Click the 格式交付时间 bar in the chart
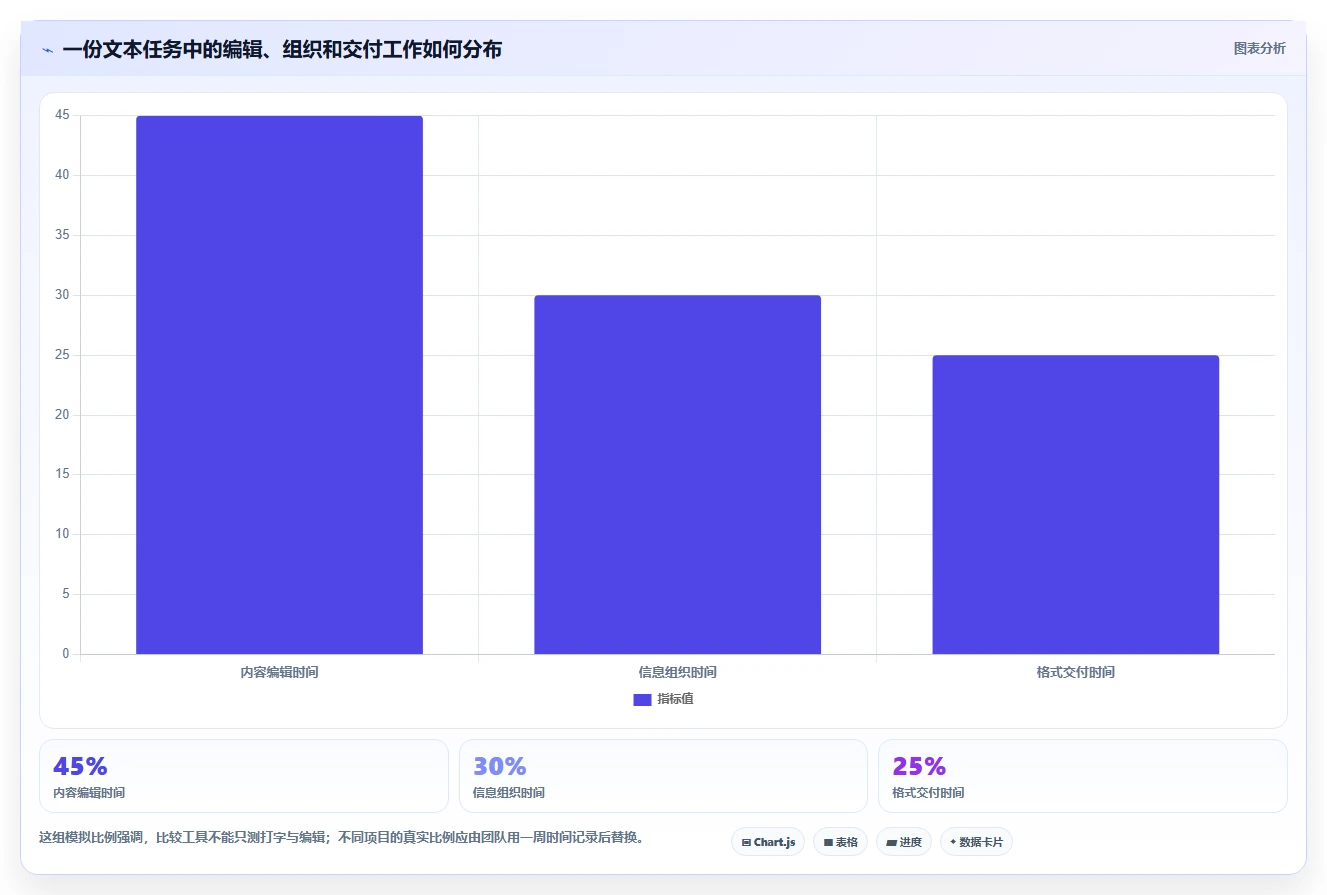Viewport: 1327px width, 895px height. (1075, 505)
